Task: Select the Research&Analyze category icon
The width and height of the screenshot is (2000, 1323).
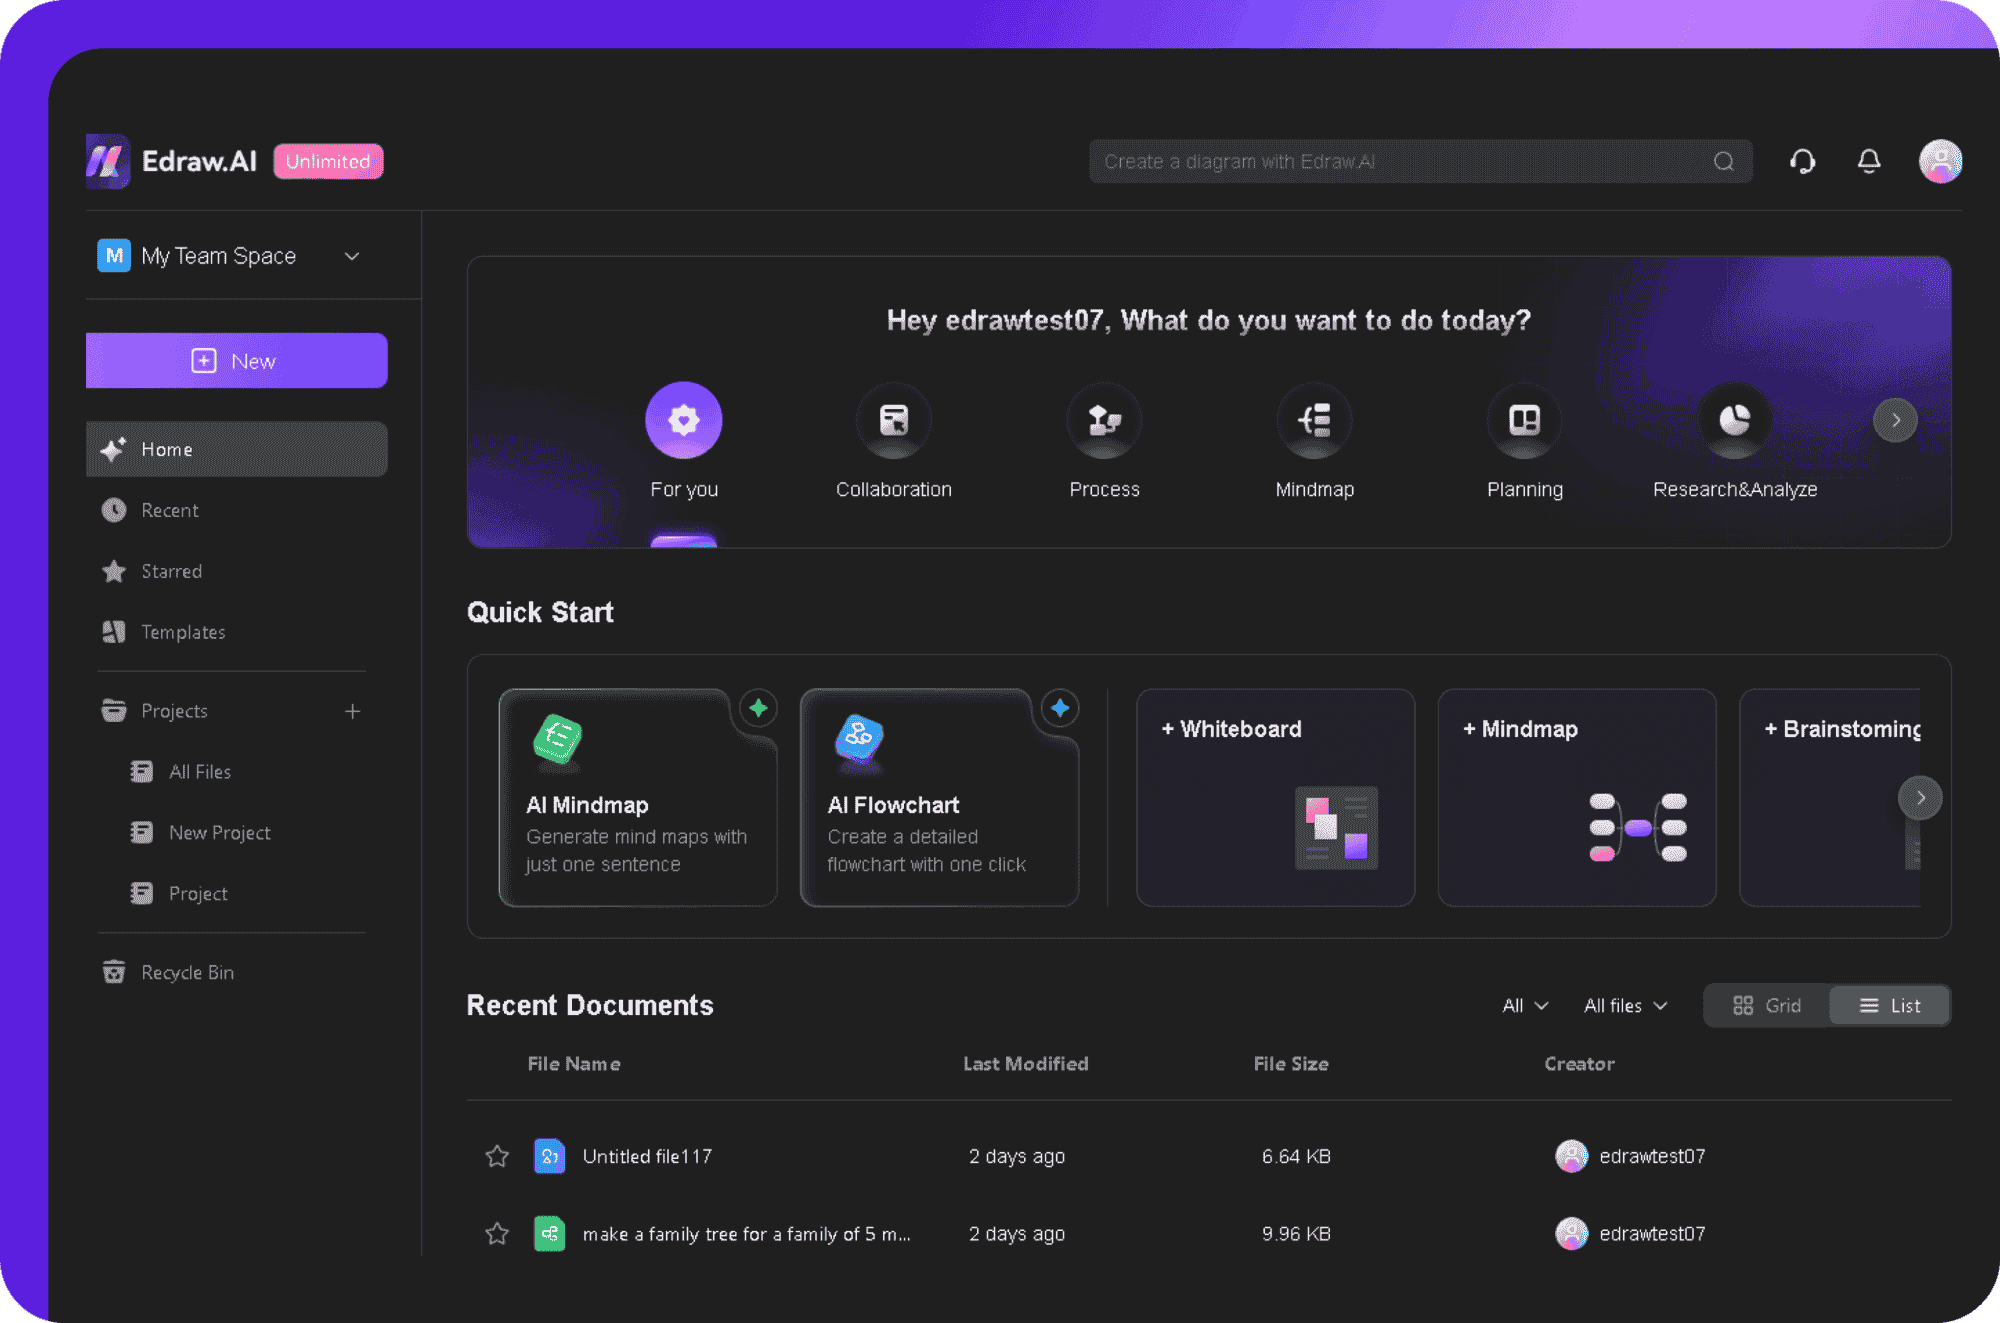Action: click(x=1735, y=420)
